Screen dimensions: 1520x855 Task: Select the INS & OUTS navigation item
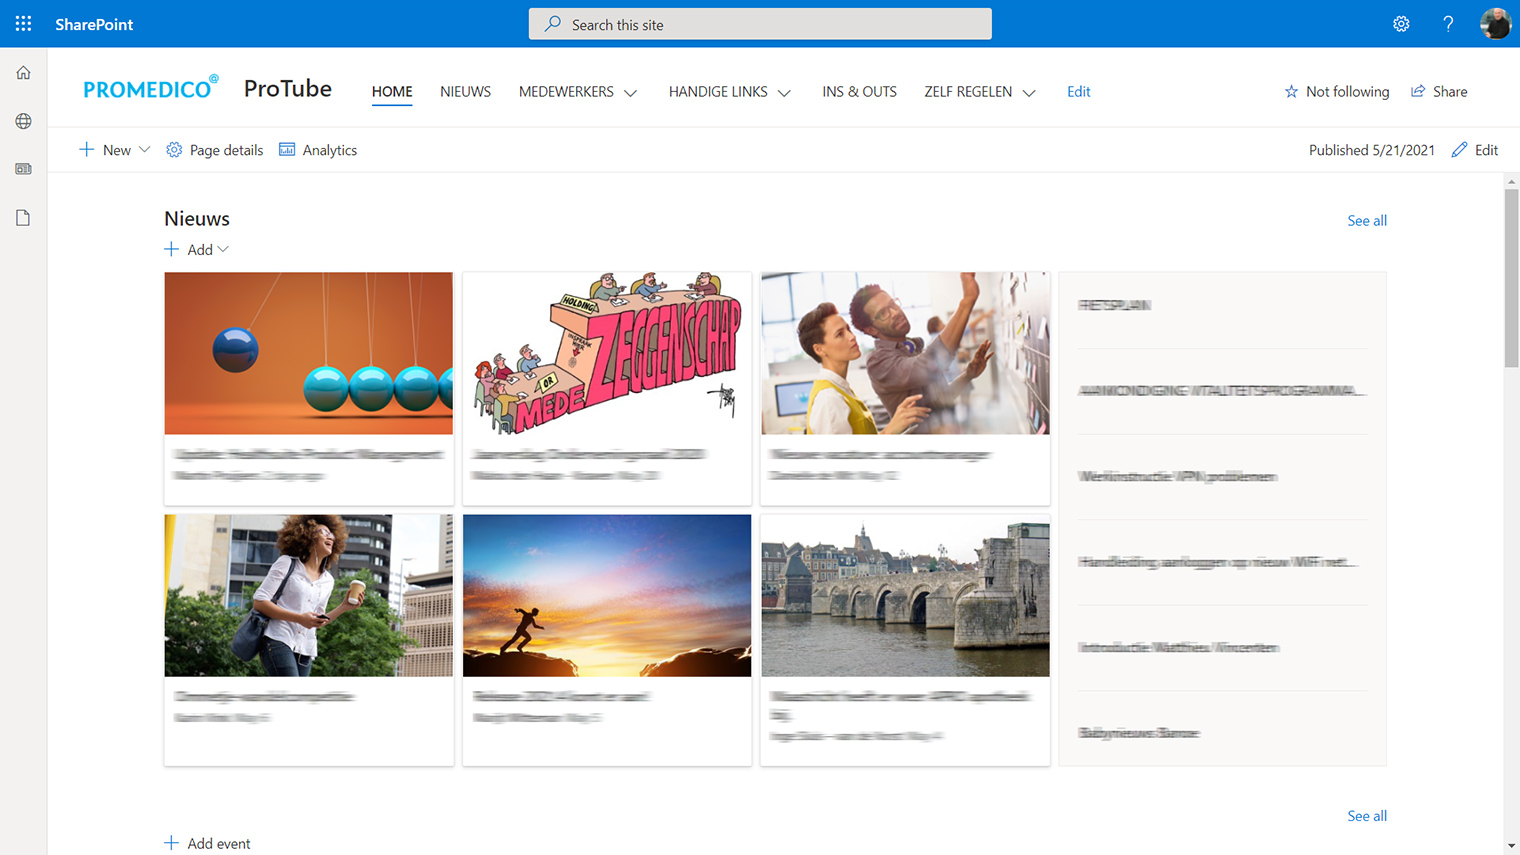[859, 91]
